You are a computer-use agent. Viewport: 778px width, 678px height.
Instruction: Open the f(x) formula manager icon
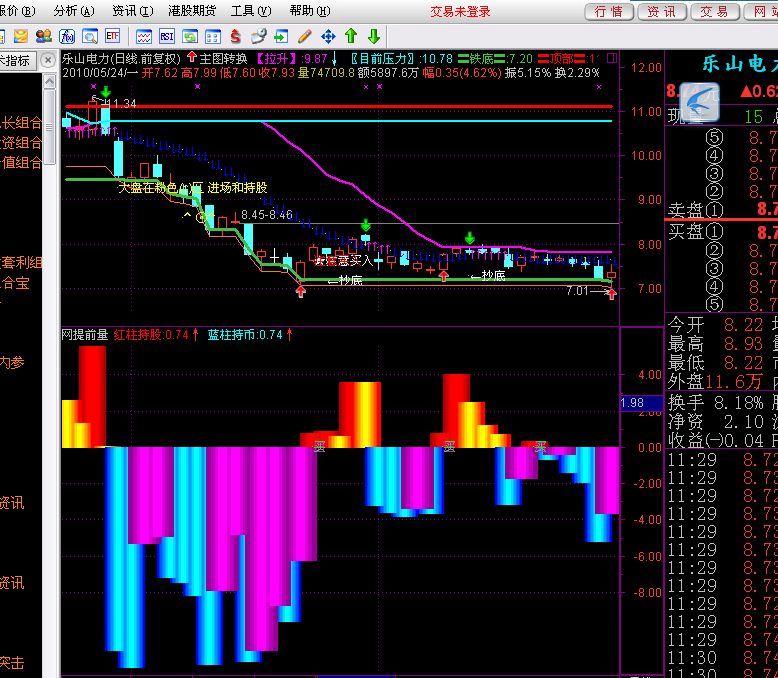[66, 36]
